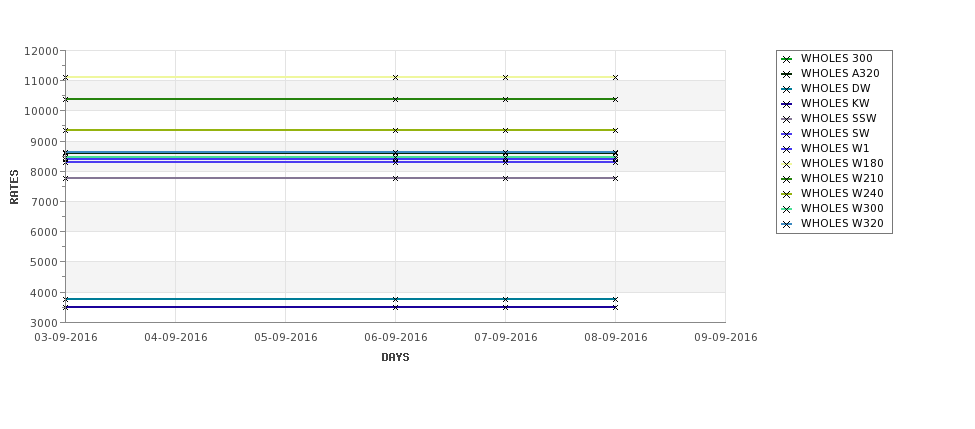Click the 05-09-2016 x-axis date label

coord(286,338)
